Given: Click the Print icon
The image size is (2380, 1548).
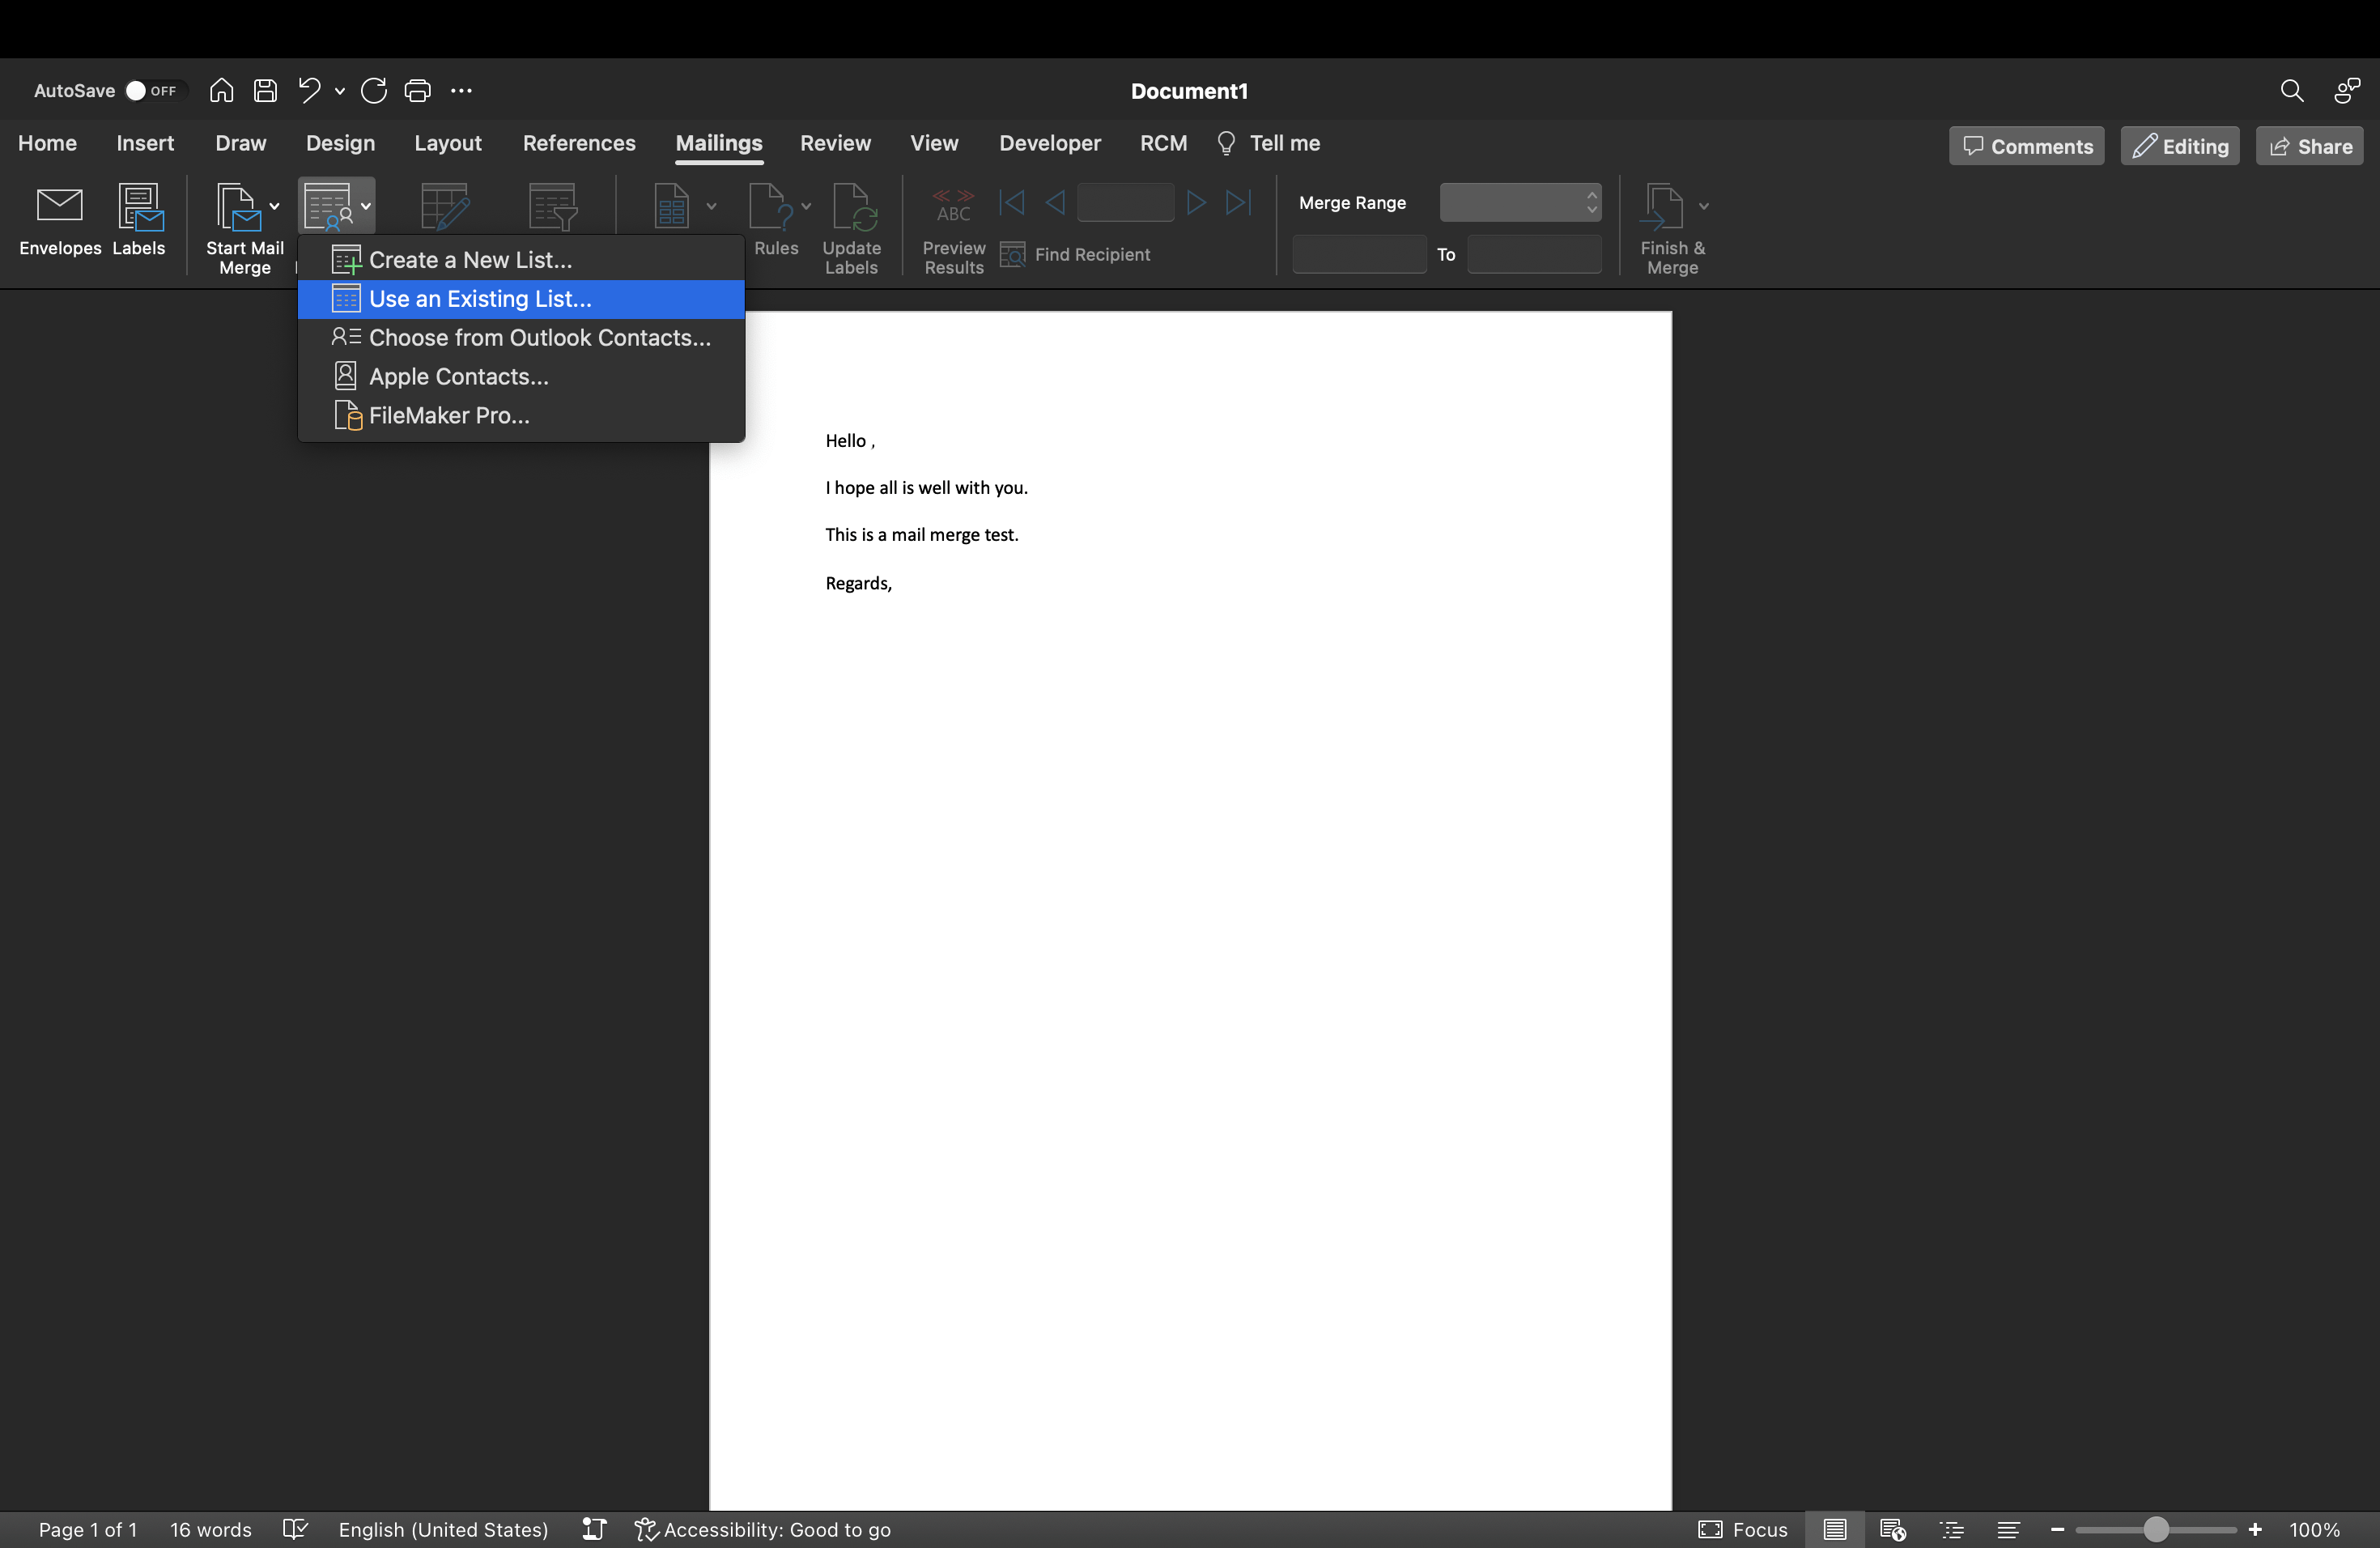Looking at the screenshot, I should click(417, 91).
